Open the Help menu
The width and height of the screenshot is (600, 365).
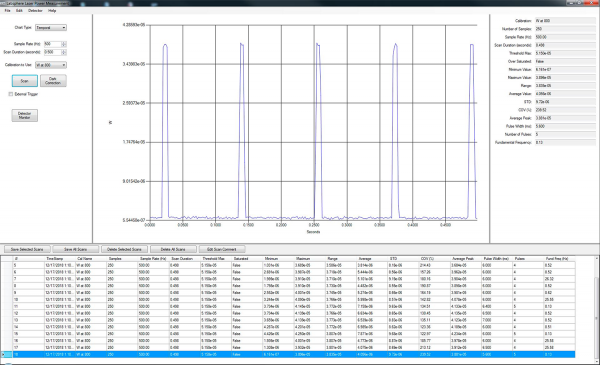pyautogui.click(x=52, y=11)
